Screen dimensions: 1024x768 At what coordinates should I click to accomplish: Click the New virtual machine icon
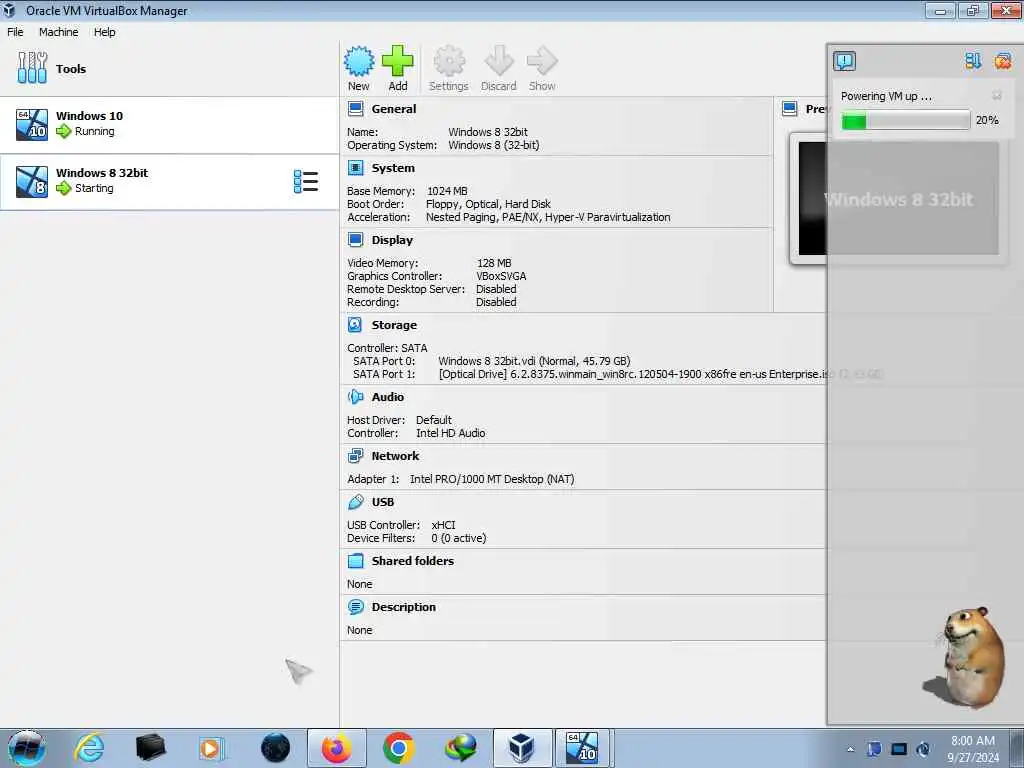pos(359,61)
